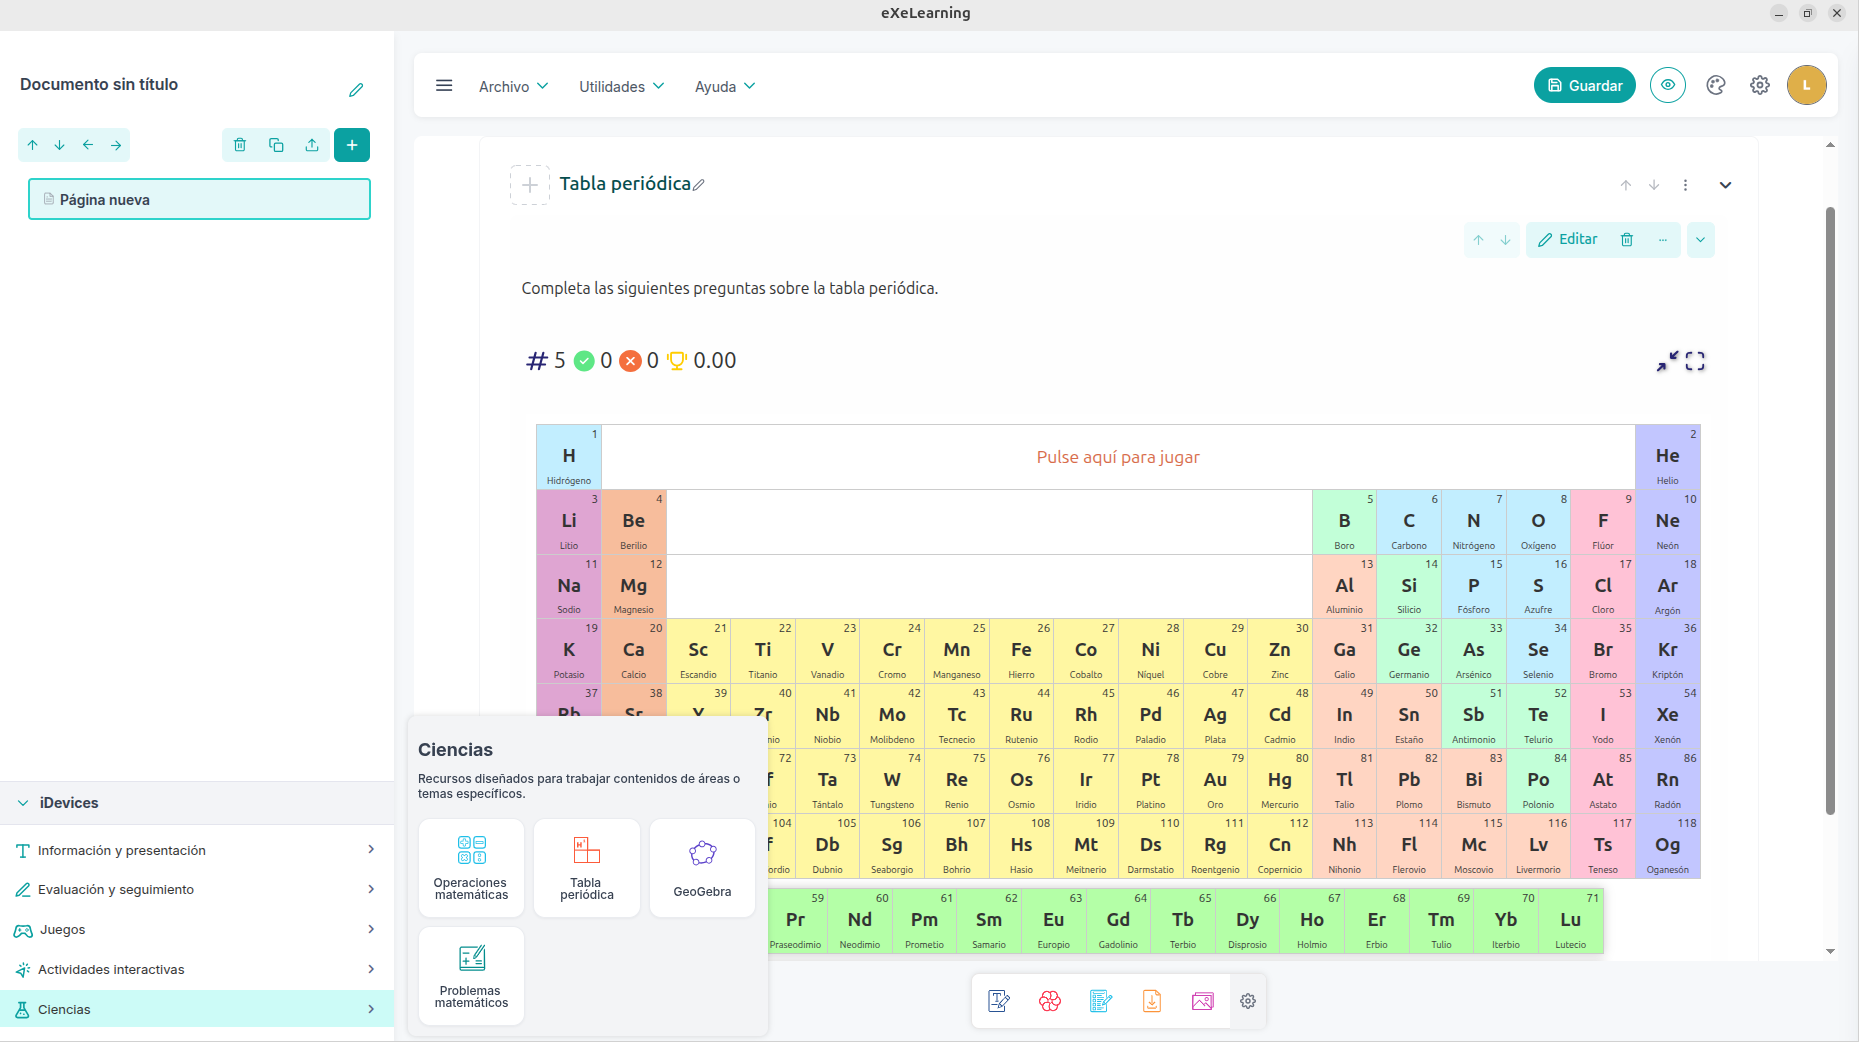
Task: Select the Página nueva page in tree
Action: coord(199,199)
